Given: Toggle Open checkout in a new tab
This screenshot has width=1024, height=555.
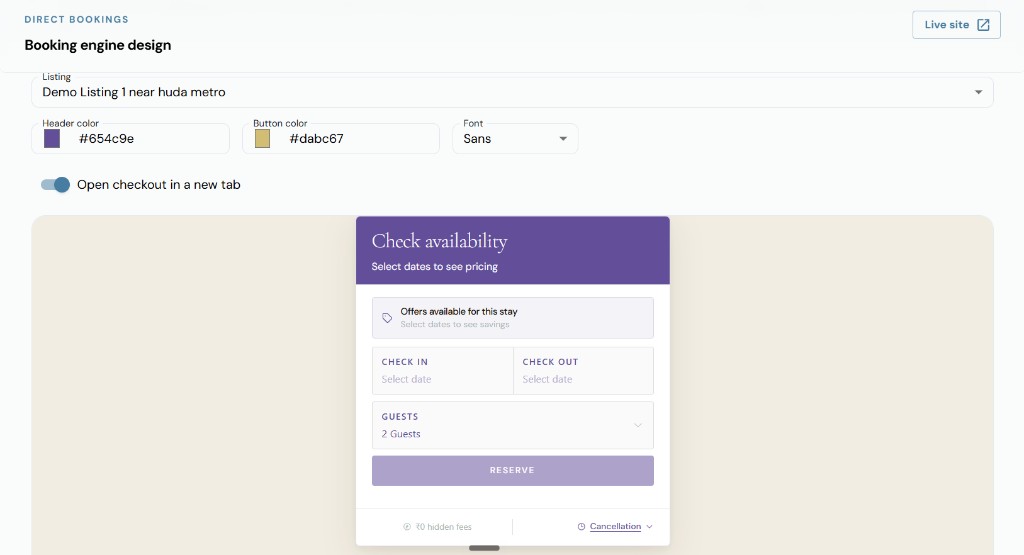Looking at the screenshot, I should tap(56, 185).
